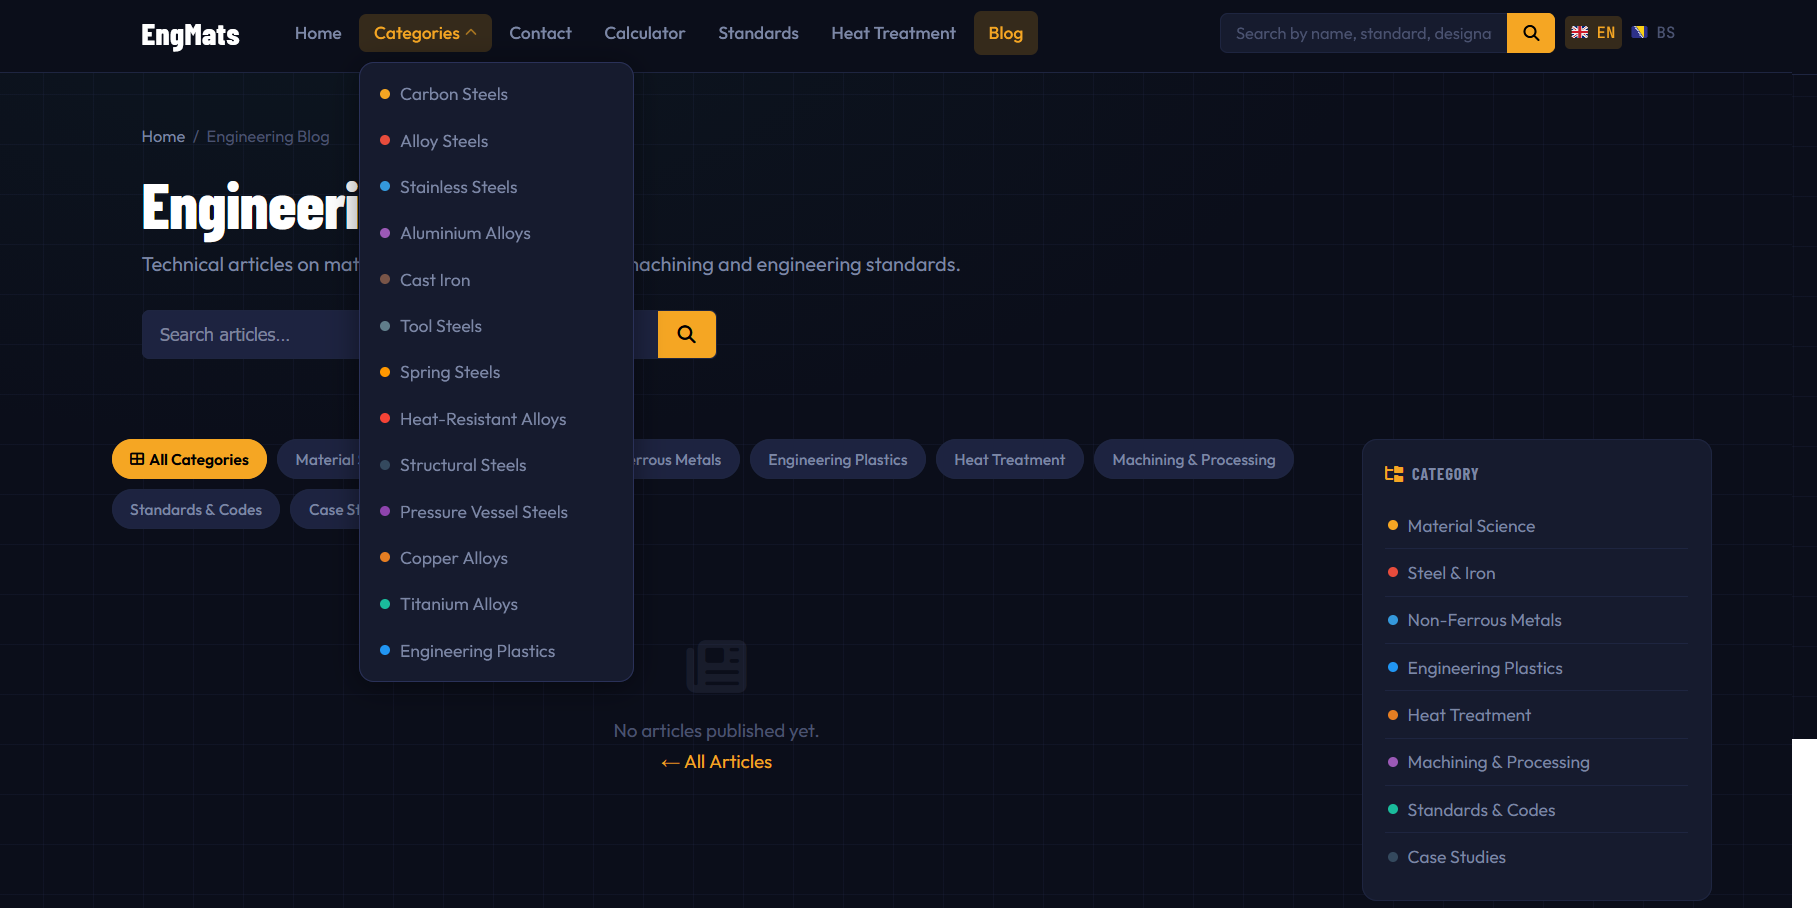Open Heat Treatment in top navigation
The image size is (1817, 908).
pyautogui.click(x=893, y=33)
